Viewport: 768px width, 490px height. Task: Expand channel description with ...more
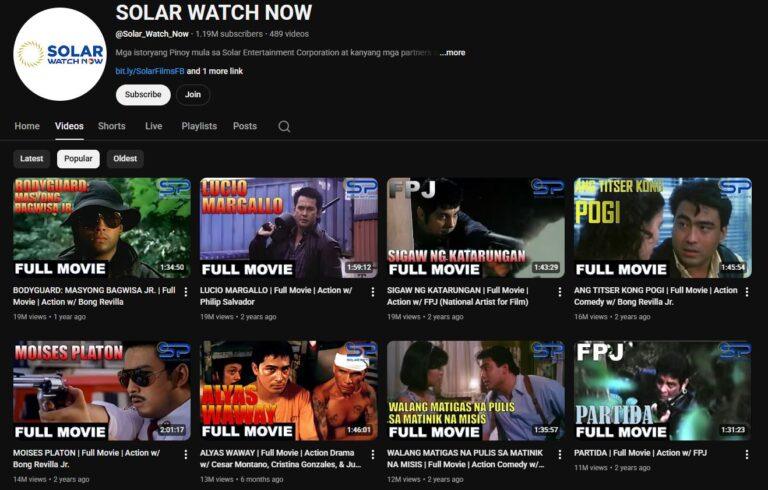tap(452, 52)
